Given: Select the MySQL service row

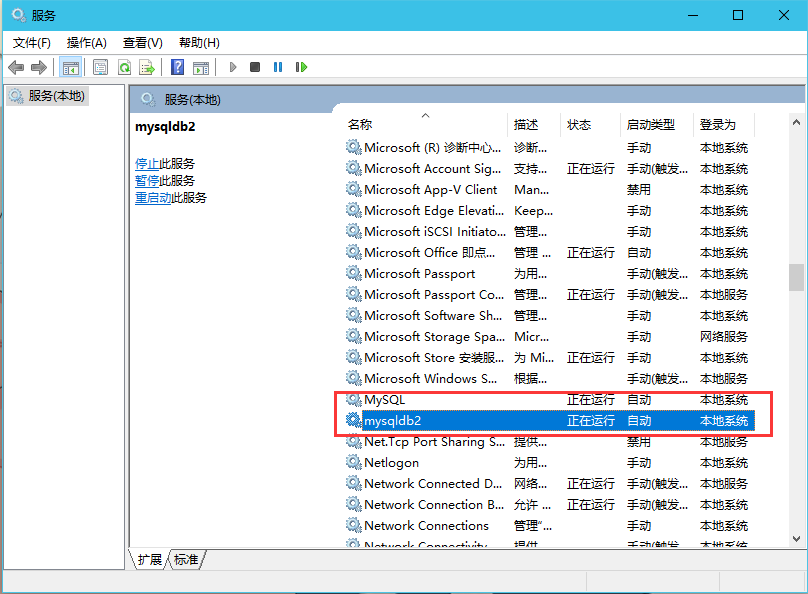Looking at the screenshot, I should click(549, 399).
